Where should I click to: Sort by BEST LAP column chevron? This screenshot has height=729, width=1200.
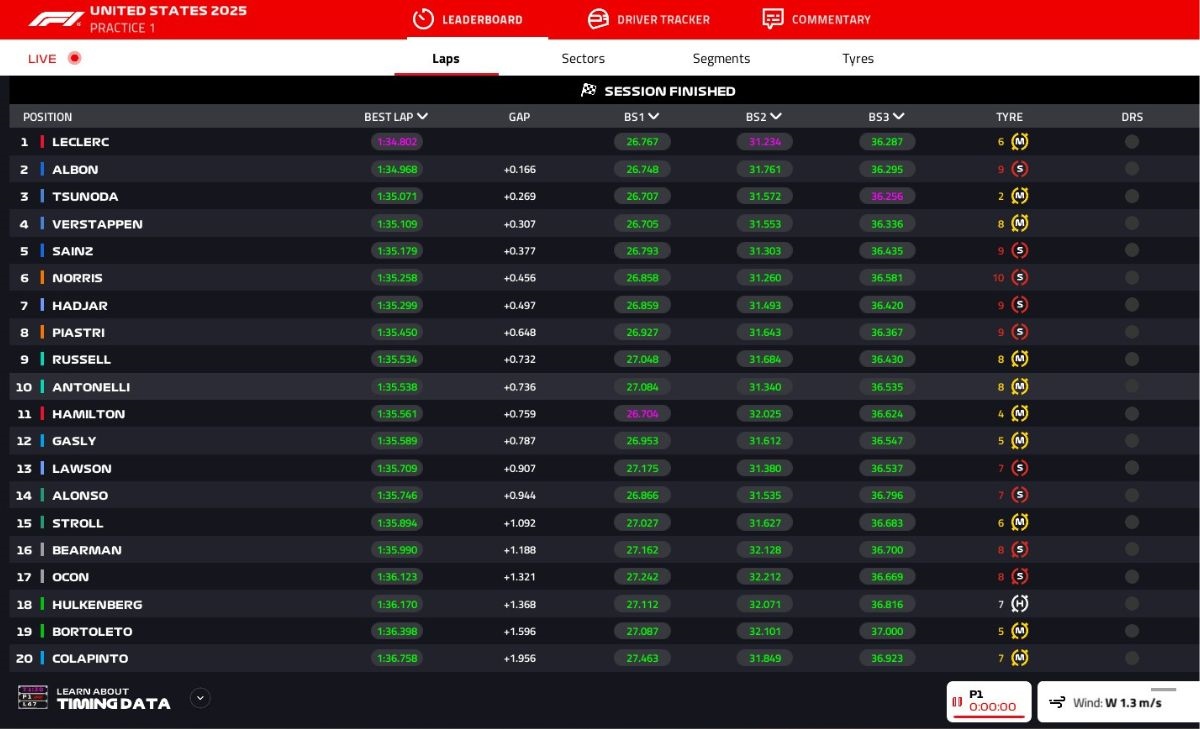coord(423,117)
